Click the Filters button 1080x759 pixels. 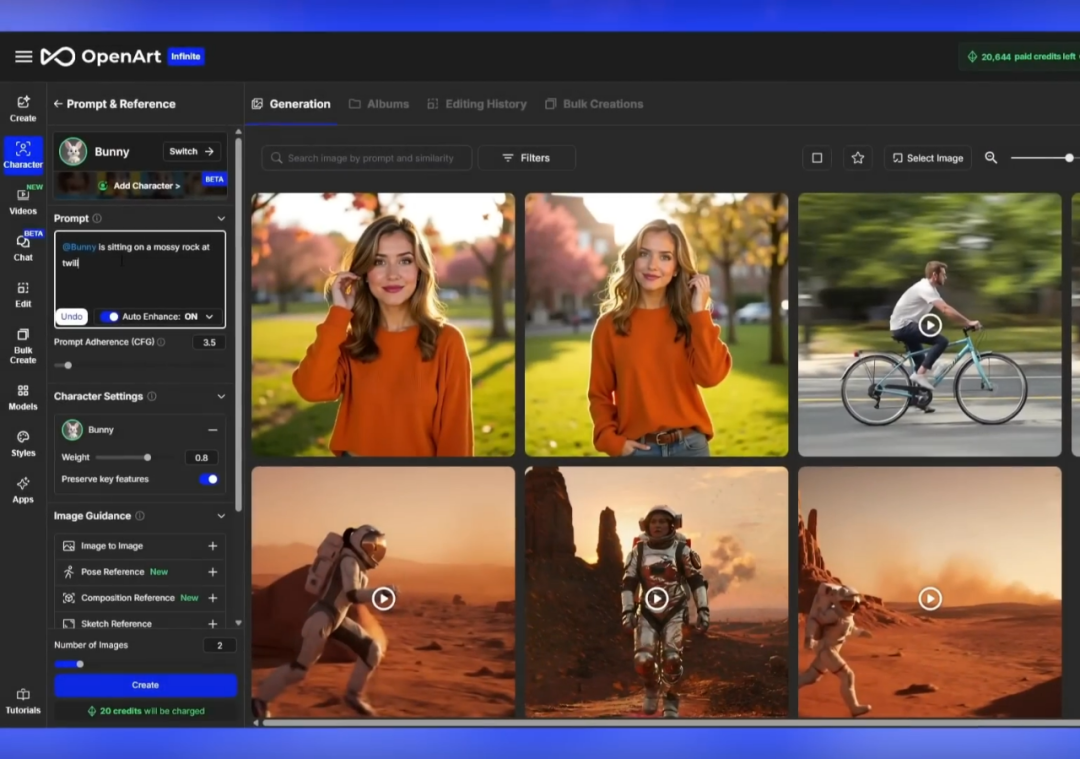click(x=526, y=158)
